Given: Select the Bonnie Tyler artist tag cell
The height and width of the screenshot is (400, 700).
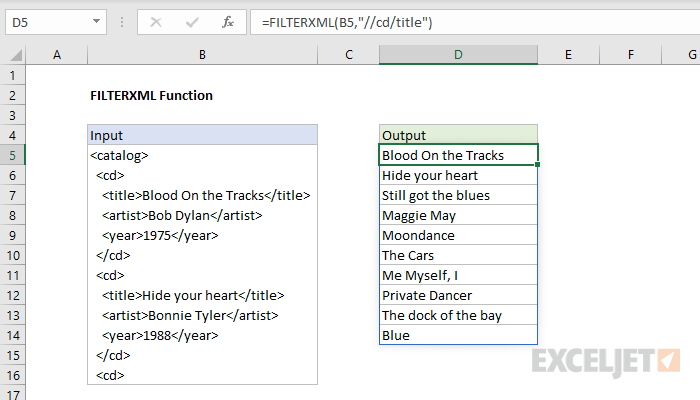Looking at the screenshot, I should coord(202,316).
